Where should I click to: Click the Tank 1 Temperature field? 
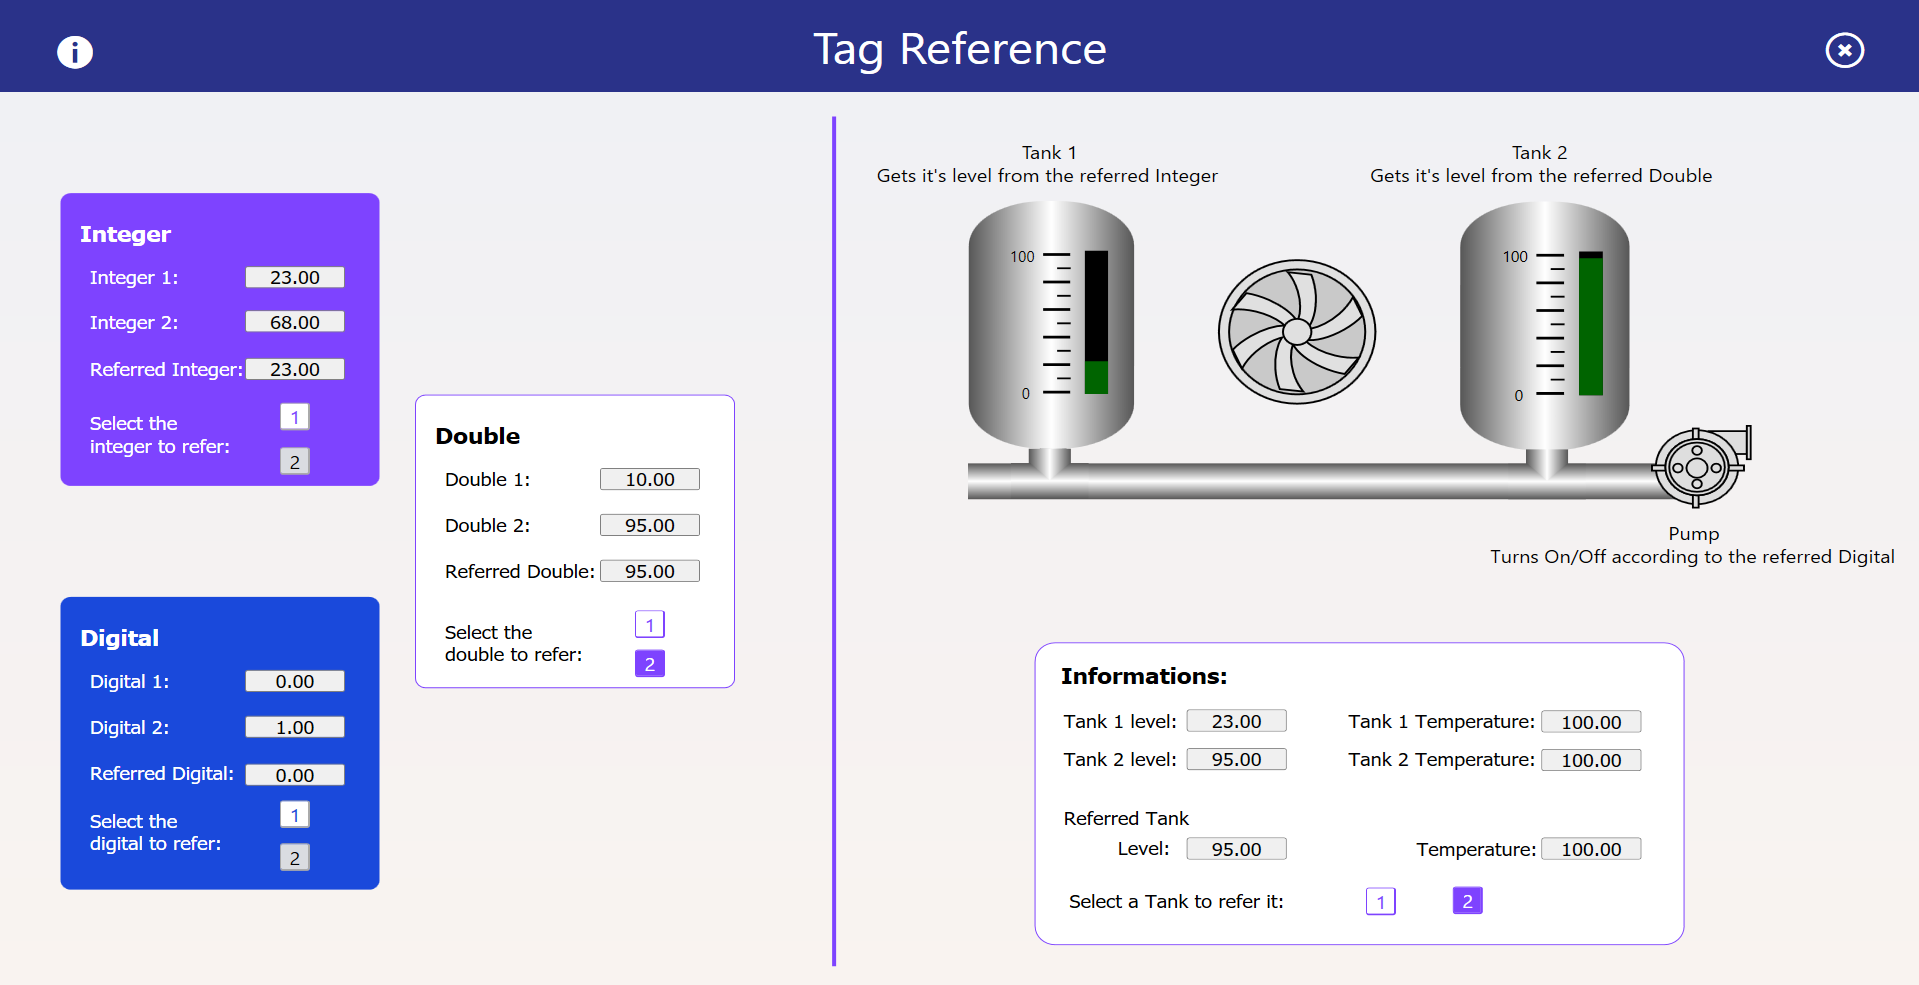[x=1590, y=722]
